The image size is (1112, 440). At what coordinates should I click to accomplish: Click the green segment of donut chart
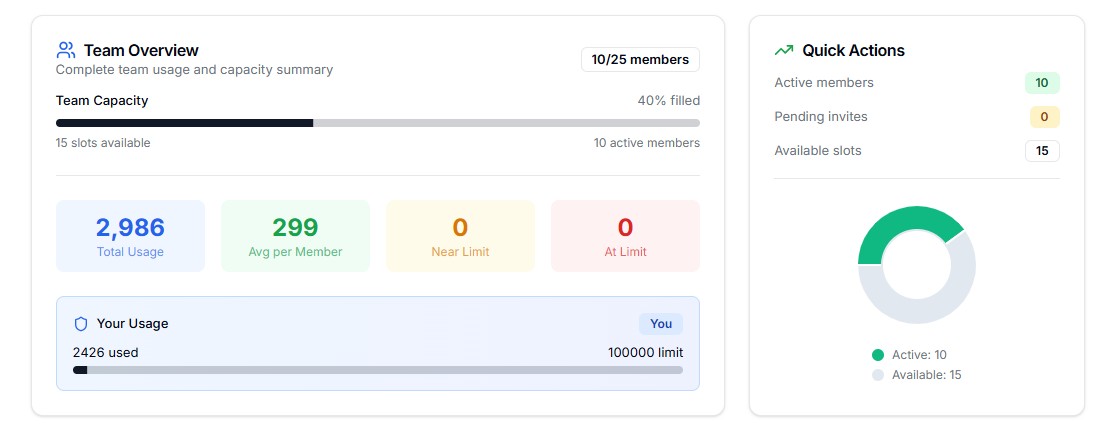click(900, 226)
